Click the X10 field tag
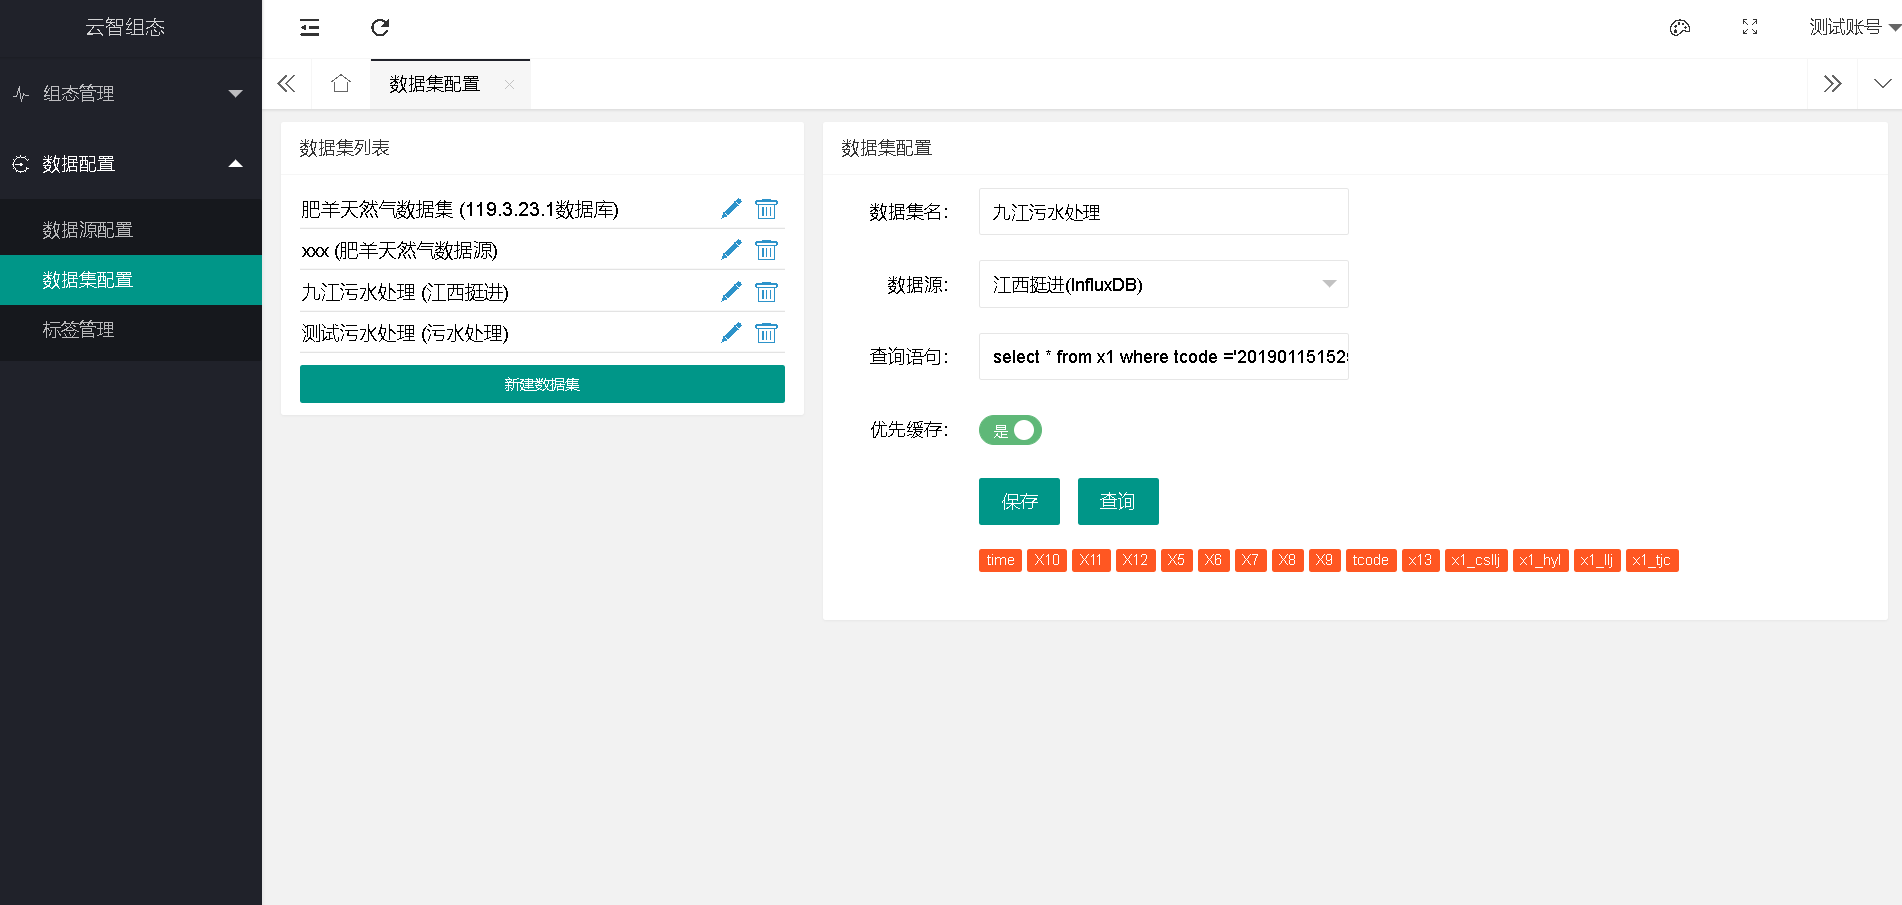The width and height of the screenshot is (1902, 905). tap(1047, 560)
